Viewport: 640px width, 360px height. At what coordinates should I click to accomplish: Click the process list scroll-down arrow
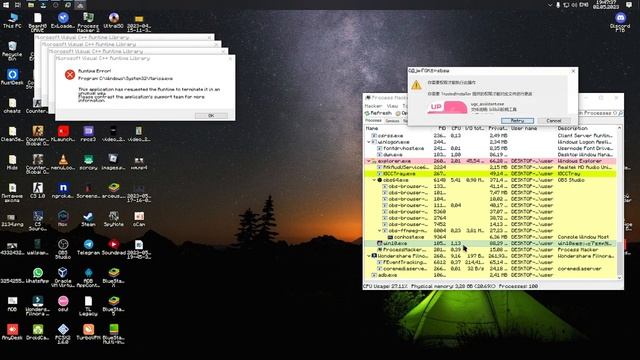tap(620, 278)
